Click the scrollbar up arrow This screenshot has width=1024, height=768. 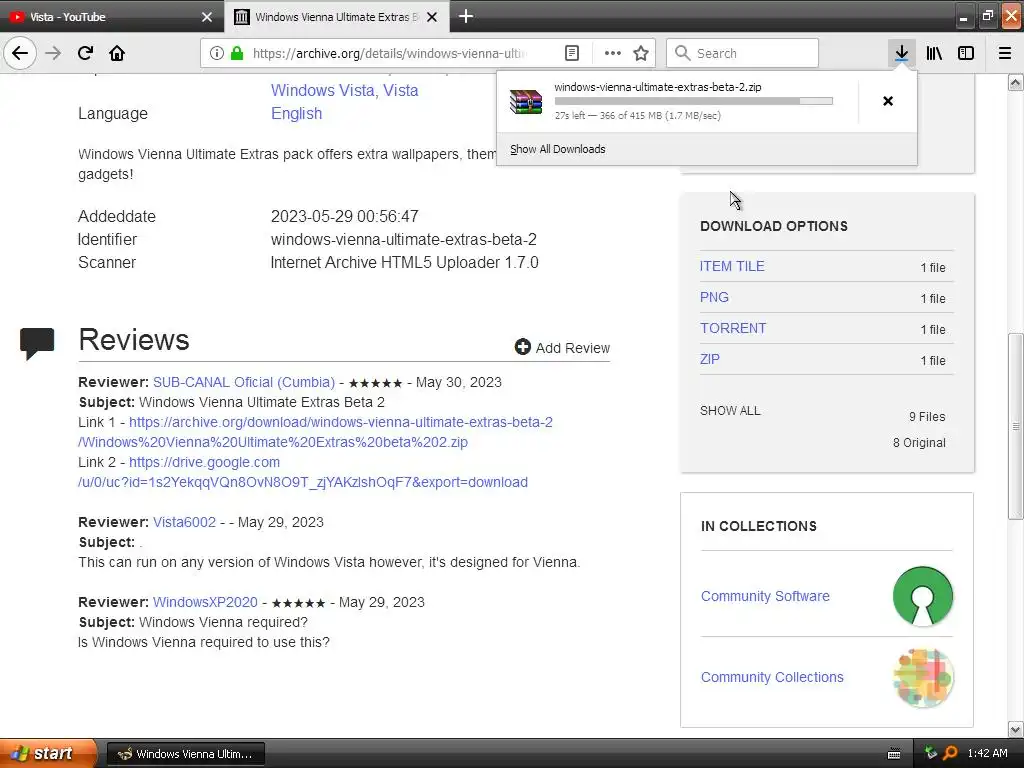[1015, 82]
